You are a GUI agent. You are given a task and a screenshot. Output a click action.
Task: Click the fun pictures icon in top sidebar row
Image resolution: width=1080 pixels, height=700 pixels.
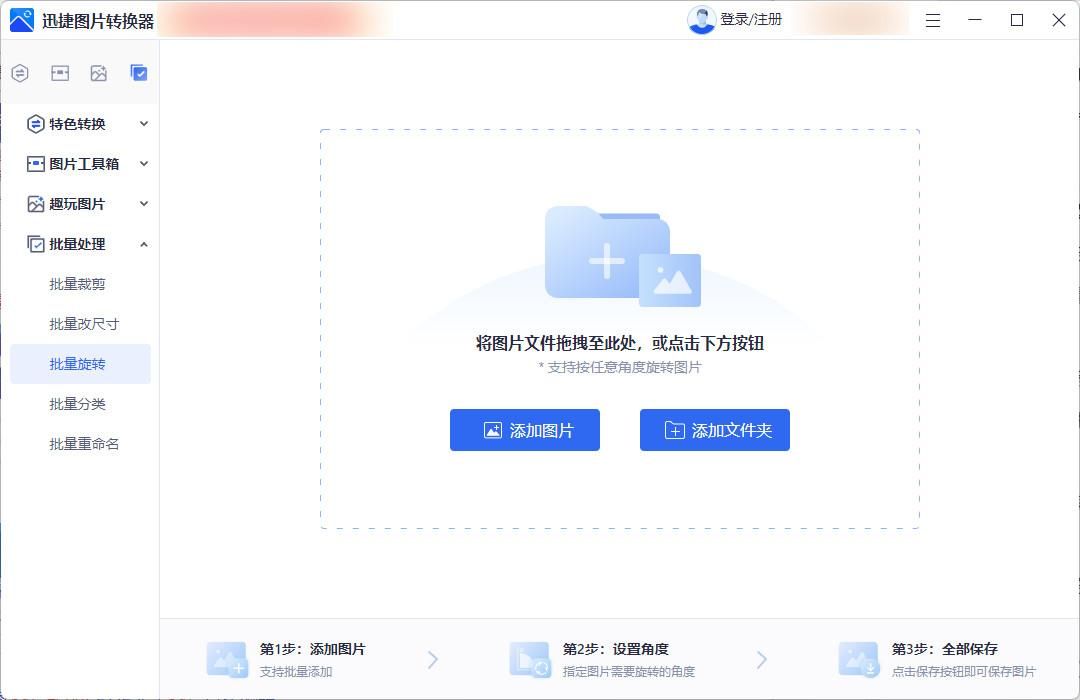click(98, 73)
